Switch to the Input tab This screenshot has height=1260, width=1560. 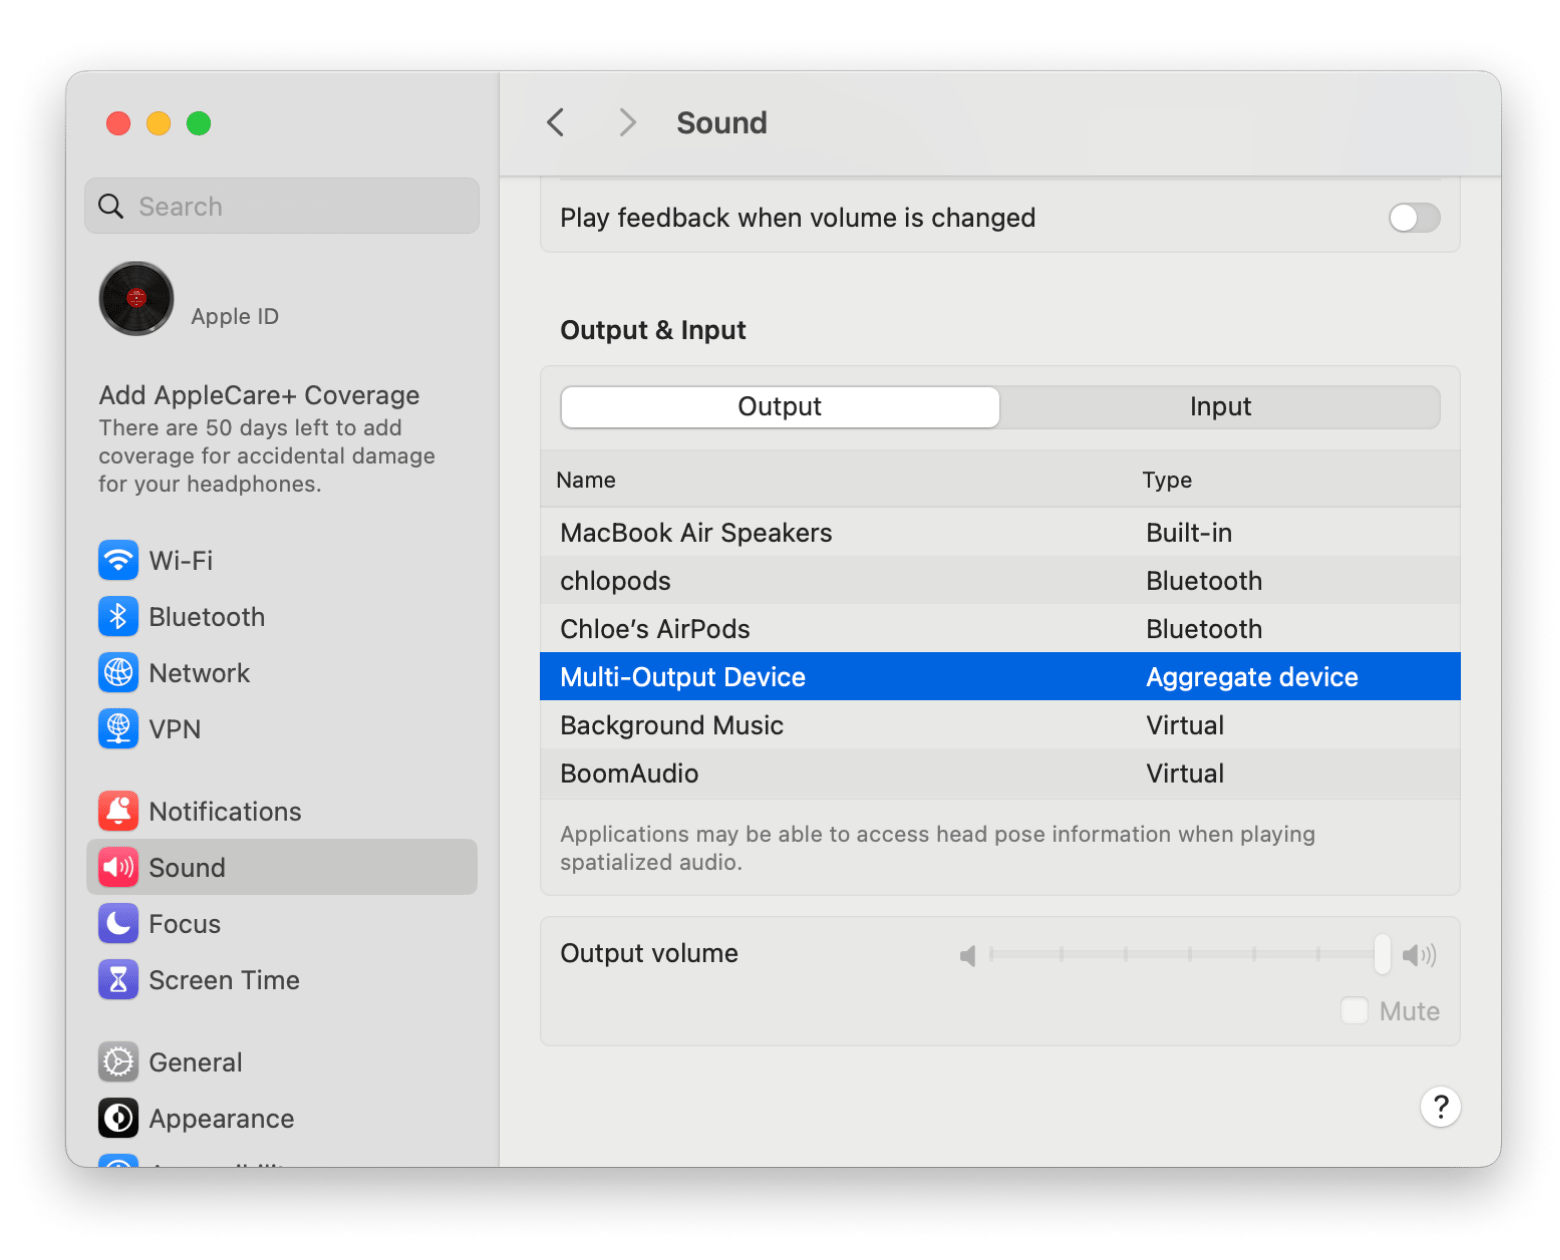click(x=1219, y=407)
